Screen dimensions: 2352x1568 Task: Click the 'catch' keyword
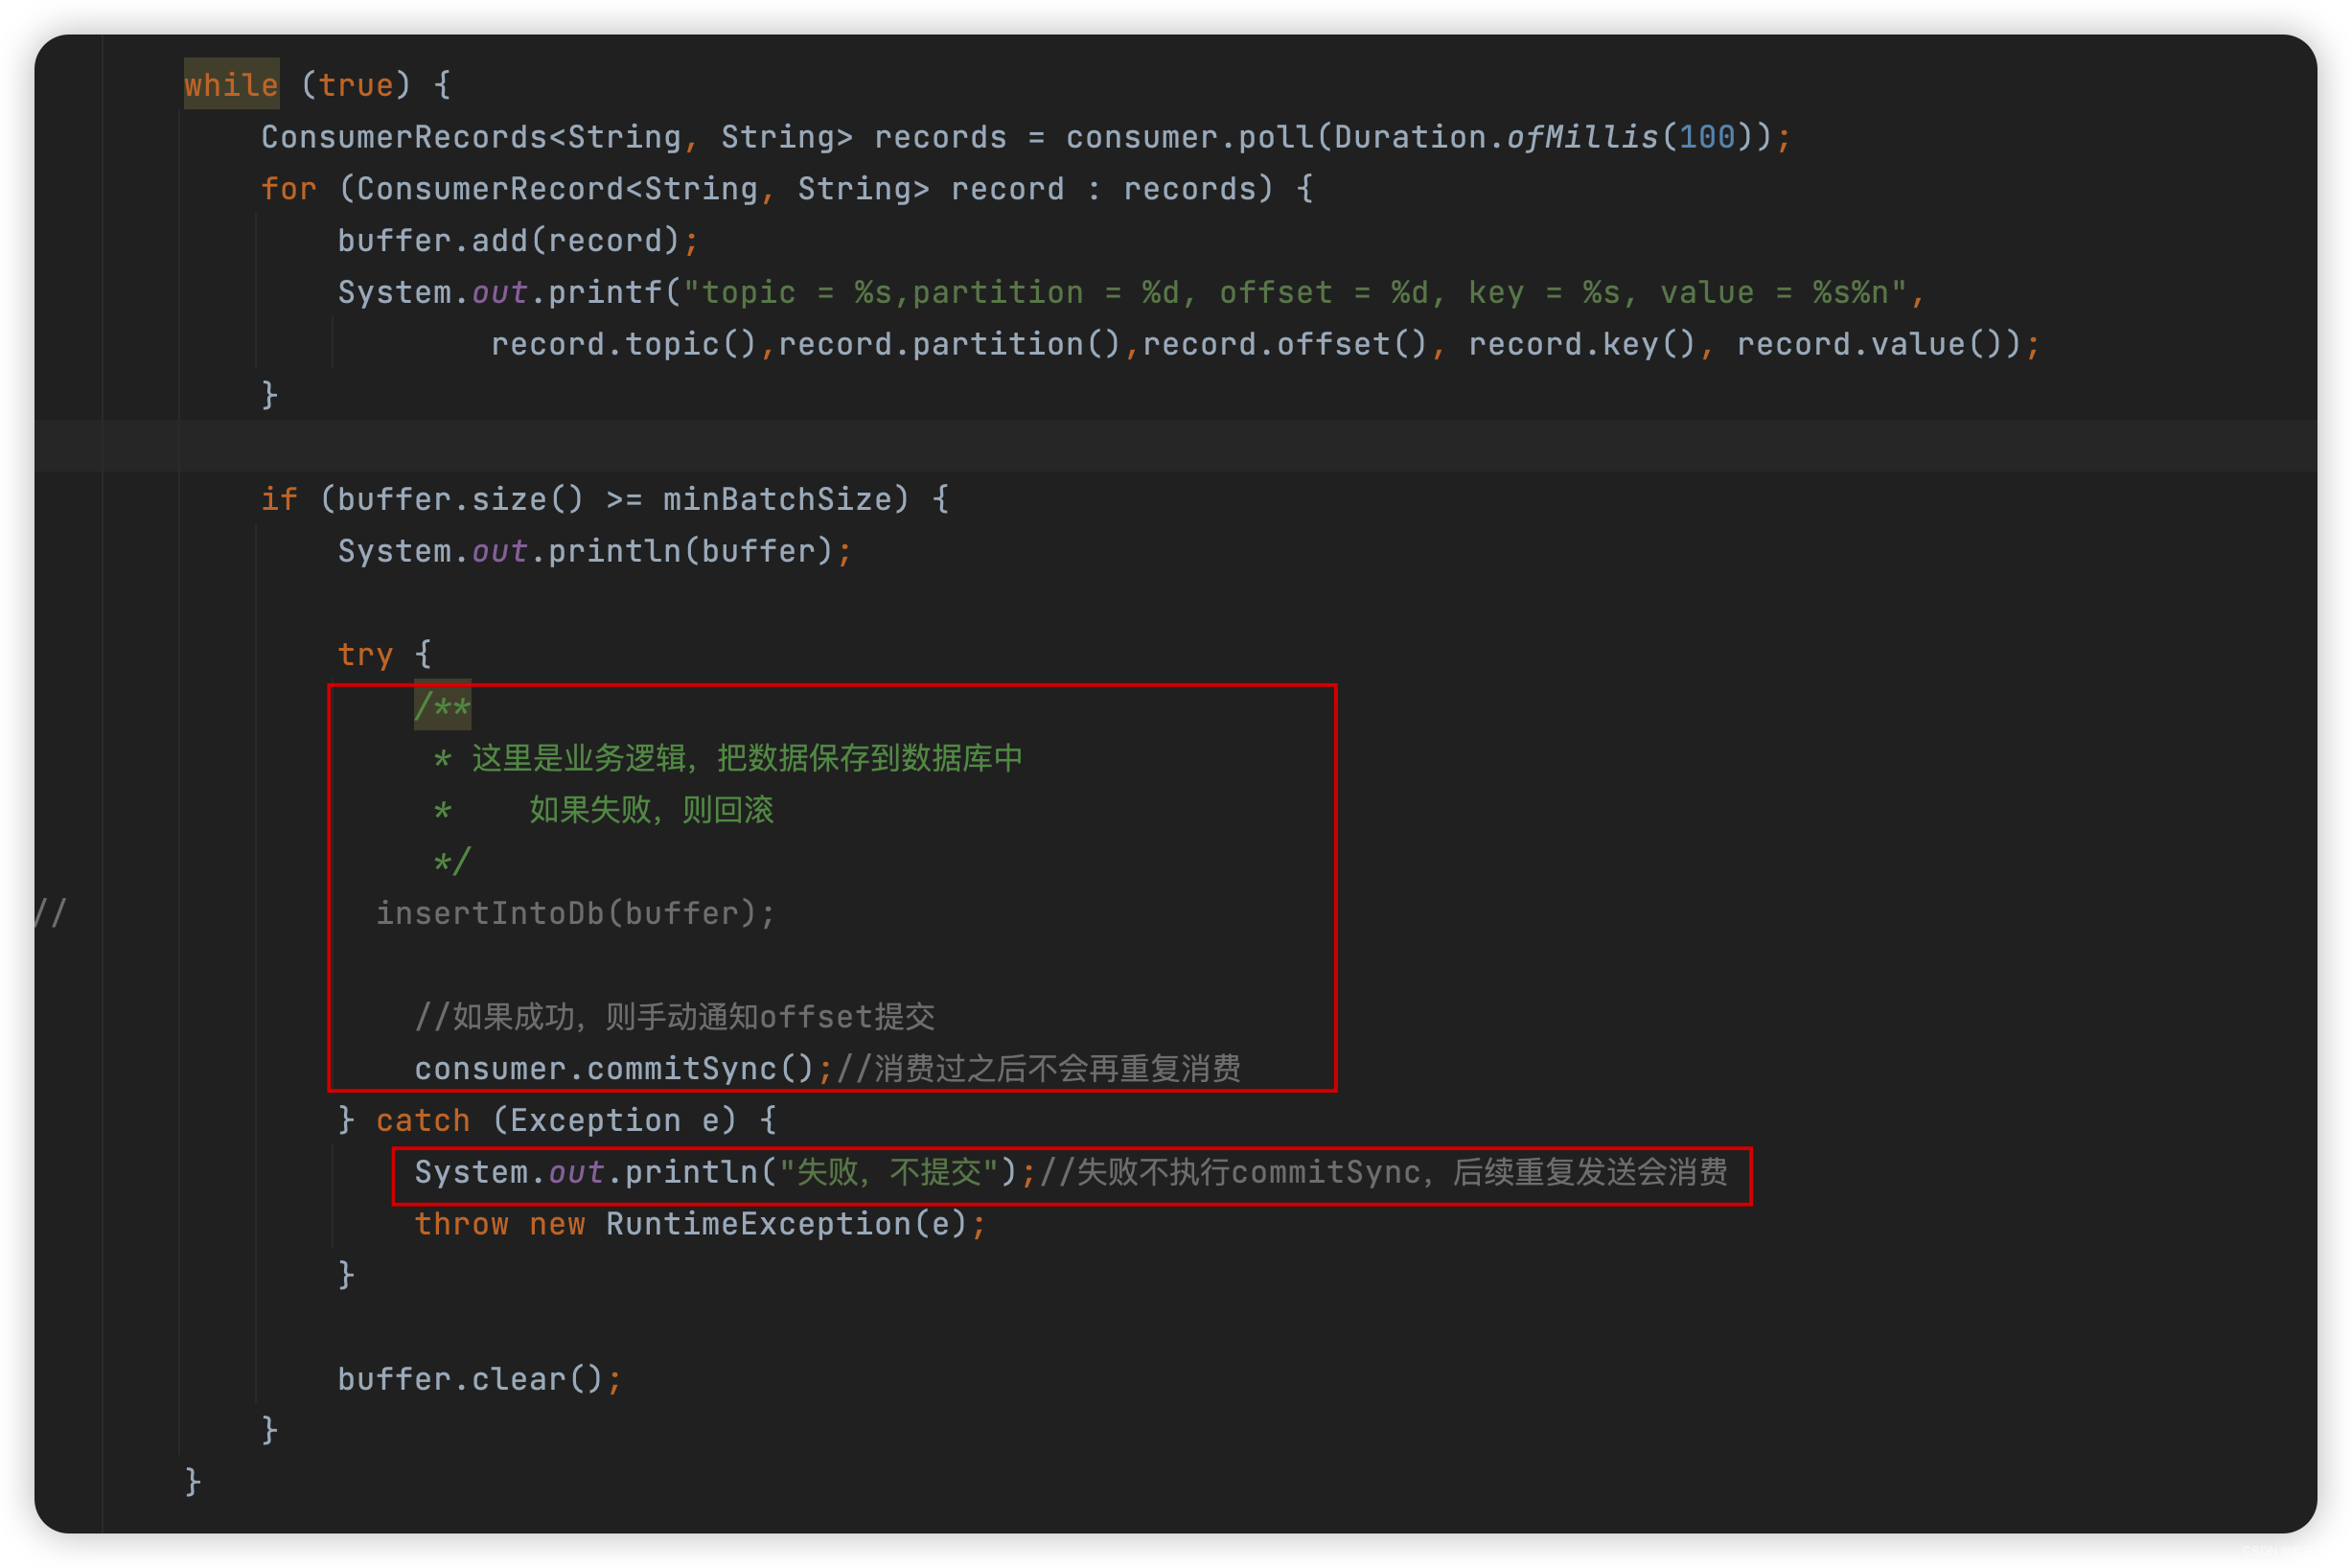(423, 1121)
